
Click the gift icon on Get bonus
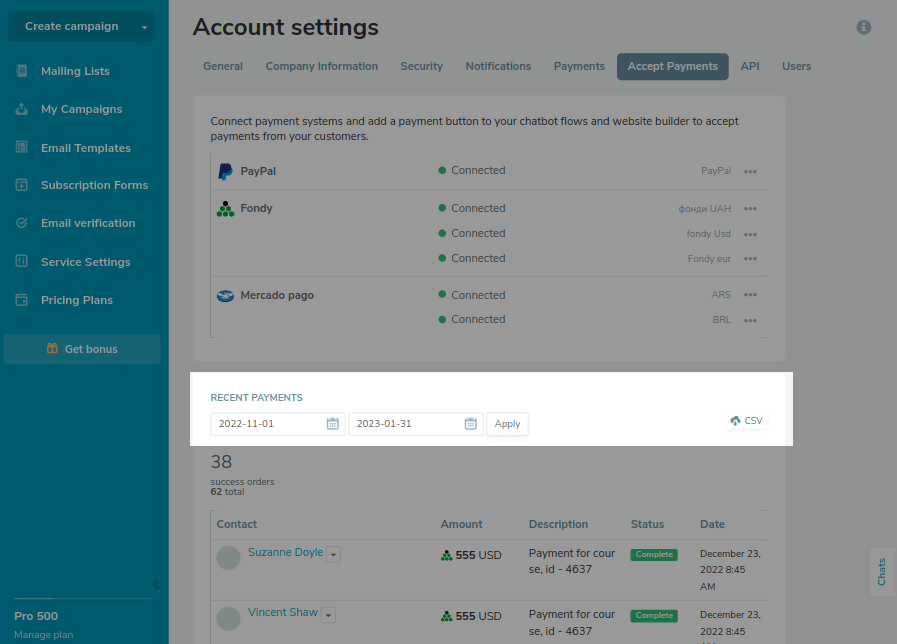pos(53,349)
